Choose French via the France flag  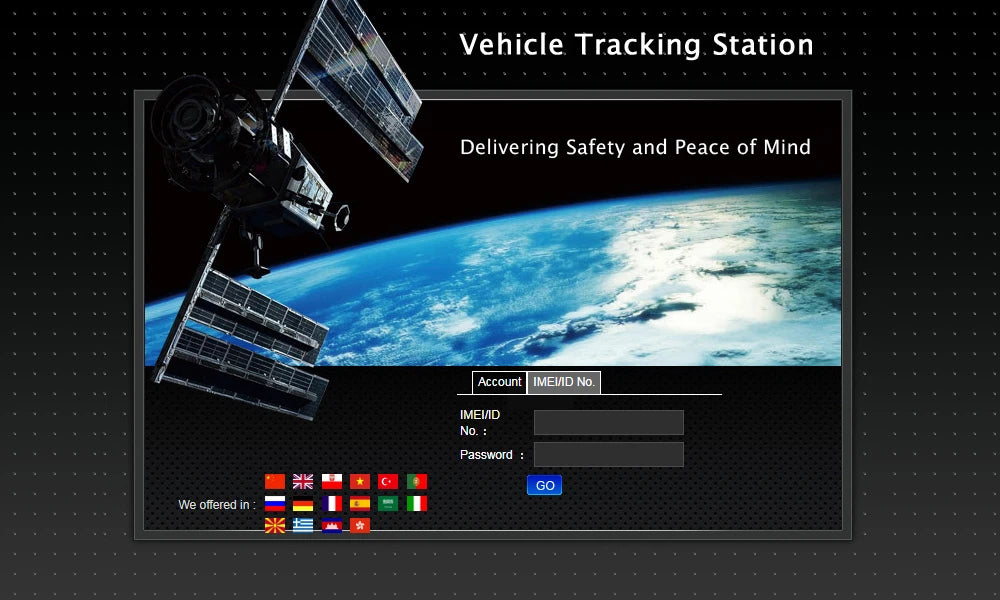coord(332,504)
